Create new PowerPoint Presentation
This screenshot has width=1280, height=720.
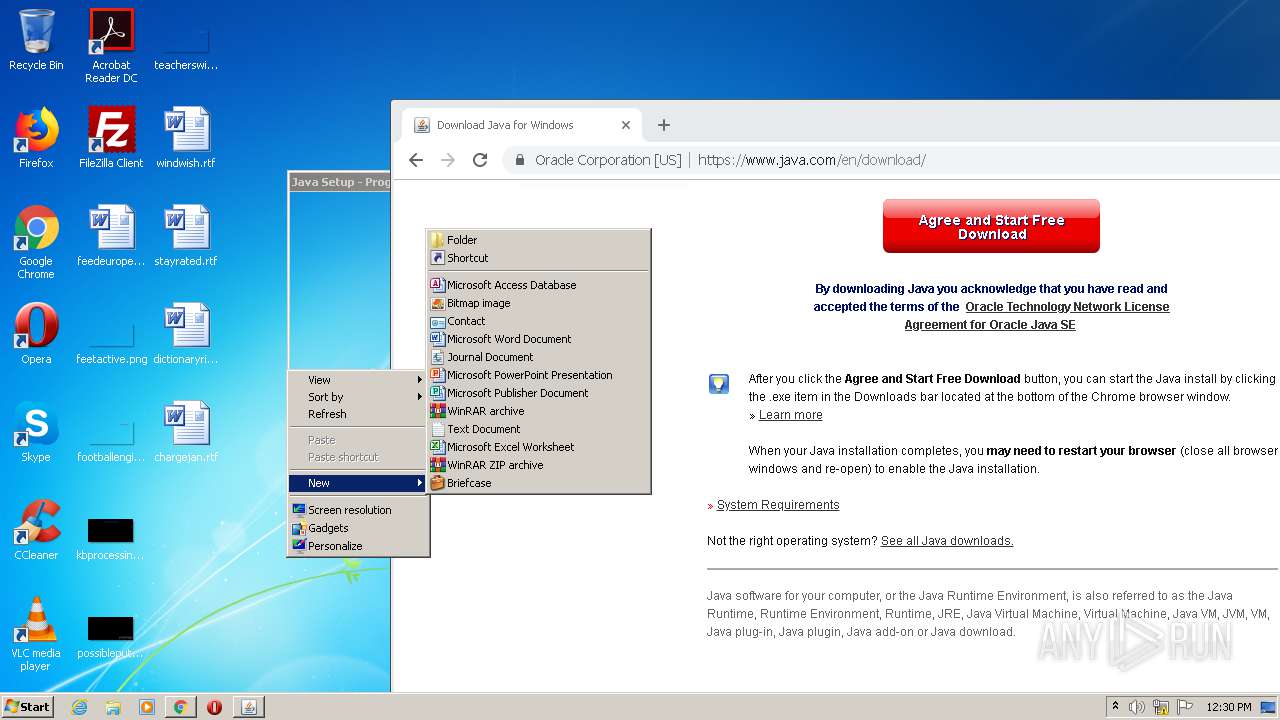click(539, 375)
